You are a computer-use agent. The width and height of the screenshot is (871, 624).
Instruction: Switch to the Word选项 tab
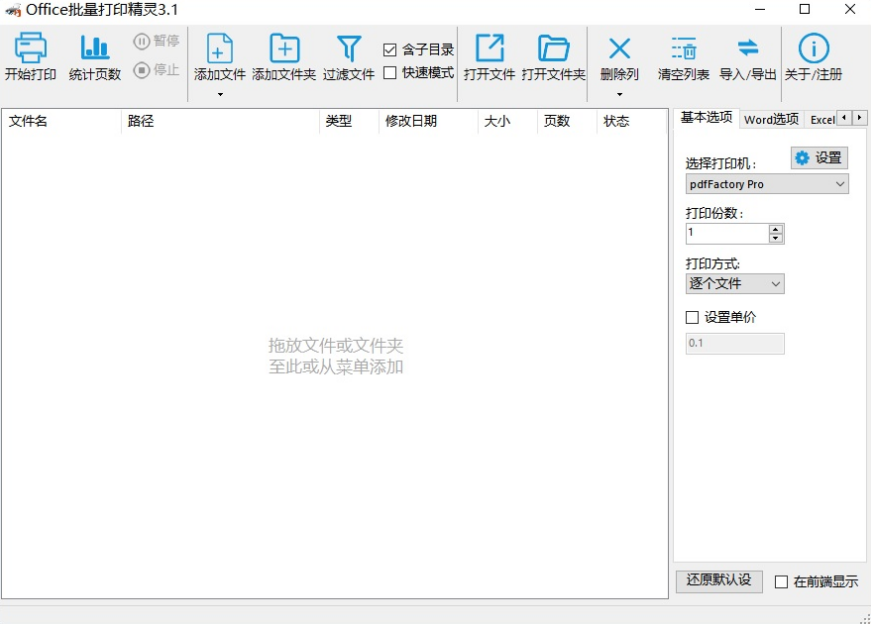pos(771,119)
